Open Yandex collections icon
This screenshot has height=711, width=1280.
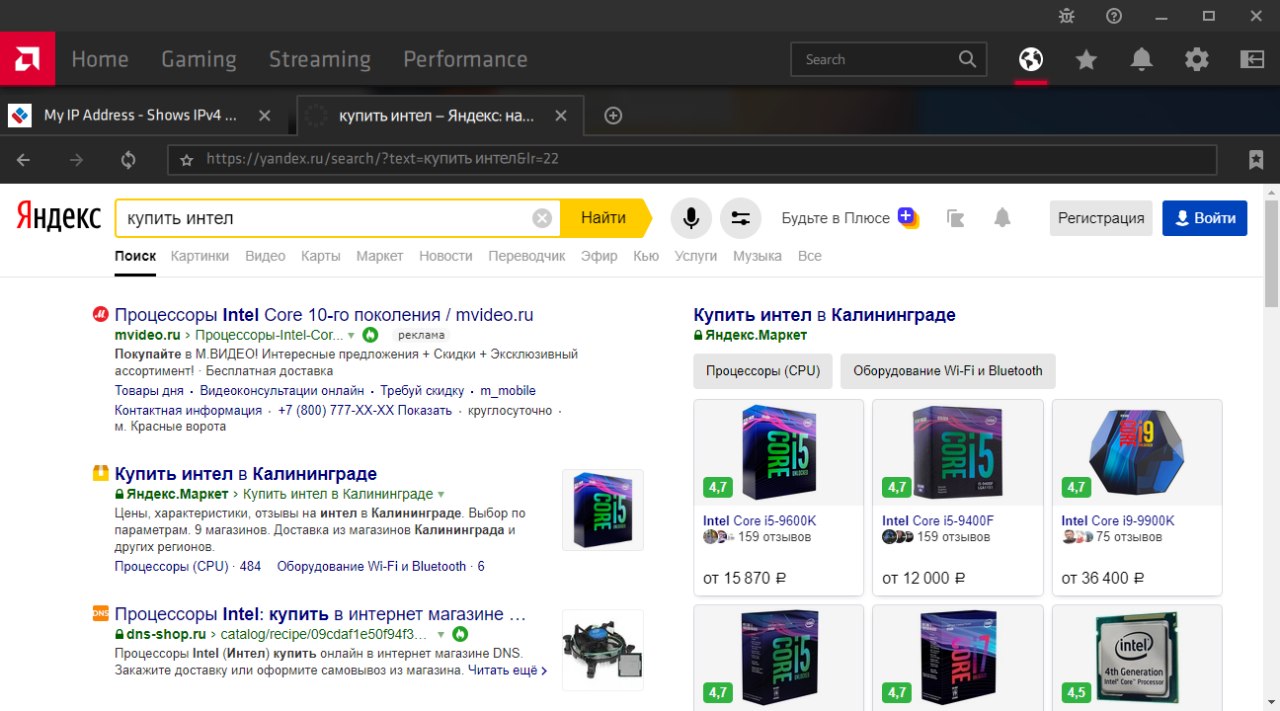click(x=955, y=218)
